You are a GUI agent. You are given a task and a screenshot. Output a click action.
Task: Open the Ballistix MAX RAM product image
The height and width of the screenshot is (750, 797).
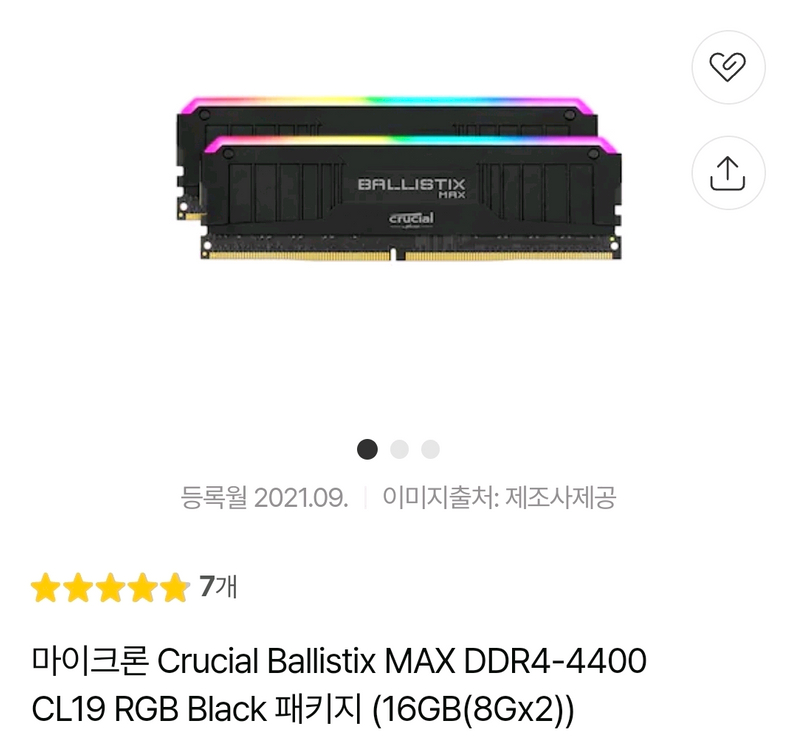coord(398,178)
